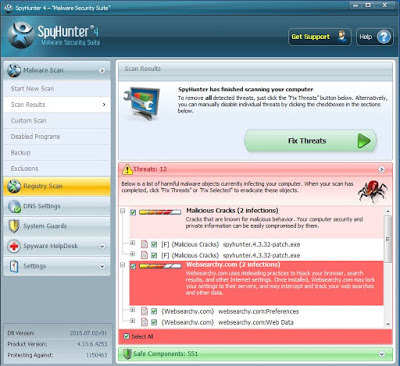This screenshot has width=400, height=366.
Task: Click the Get Support agent icon
Action: pos(342,36)
